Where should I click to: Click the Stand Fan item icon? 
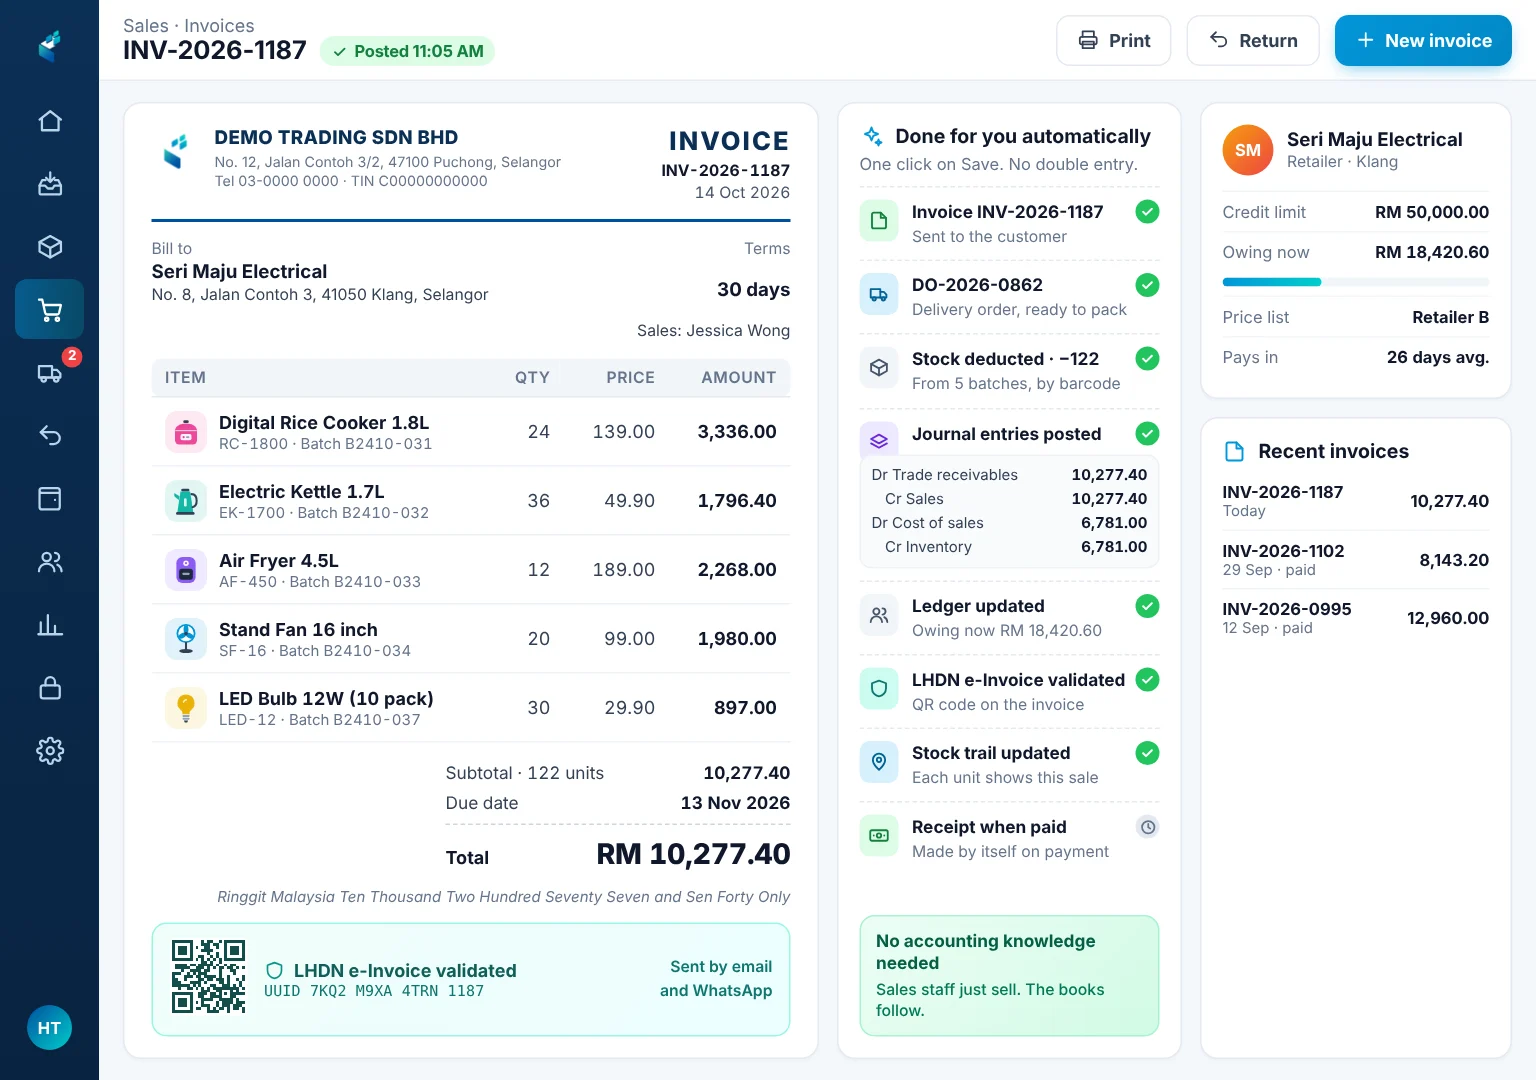[186, 639]
